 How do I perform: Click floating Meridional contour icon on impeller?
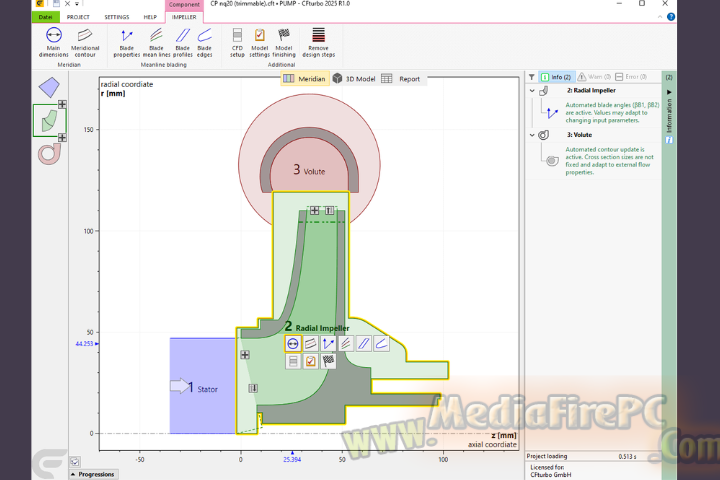click(310, 344)
